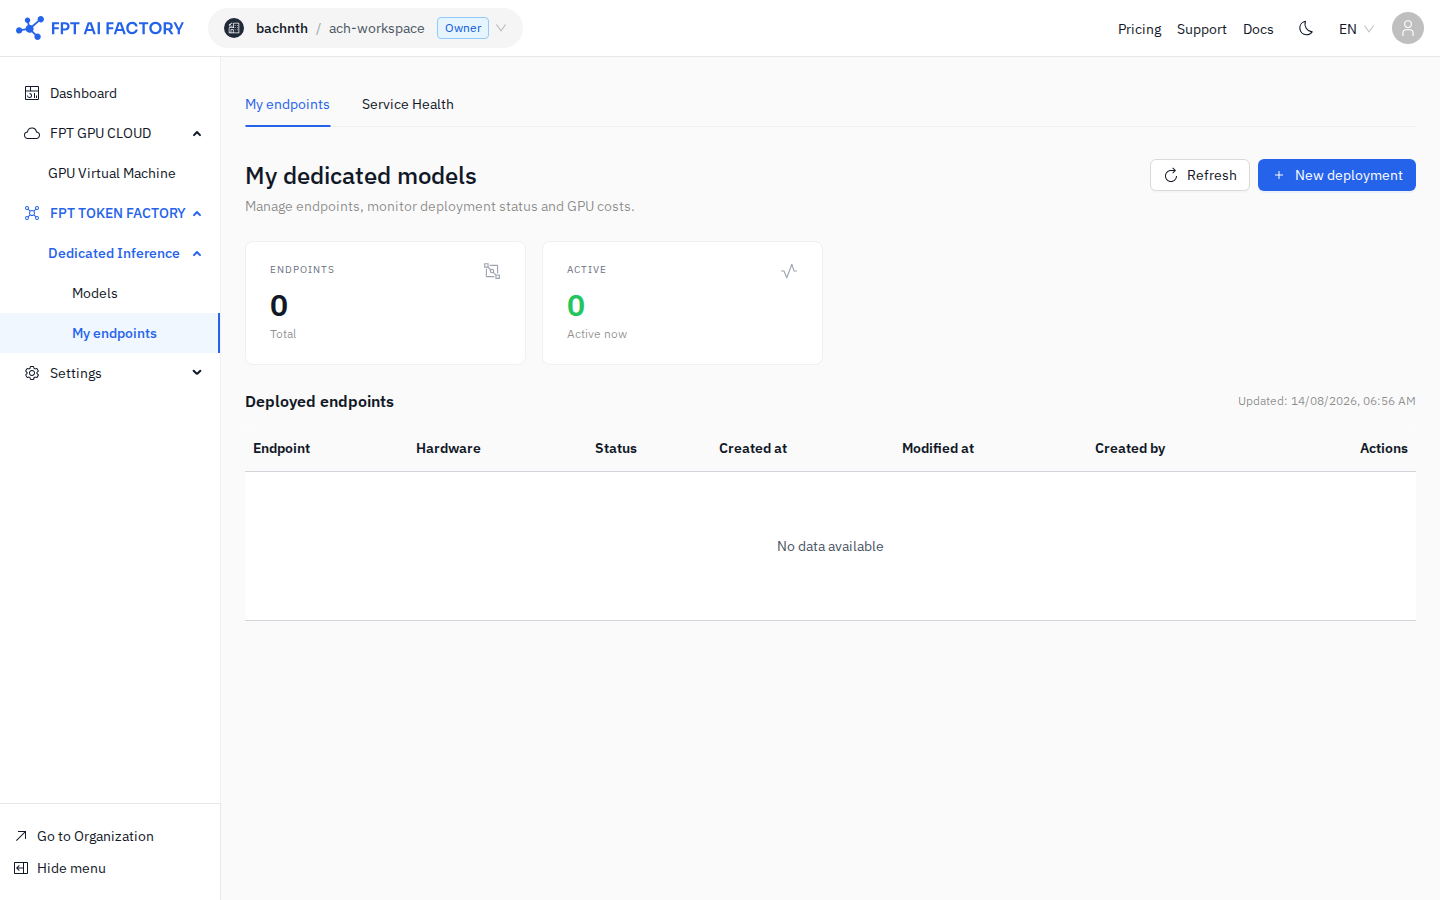Open GPU Virtual Machine page
This screenshot has height=900, width=1440.
point(111,173)
